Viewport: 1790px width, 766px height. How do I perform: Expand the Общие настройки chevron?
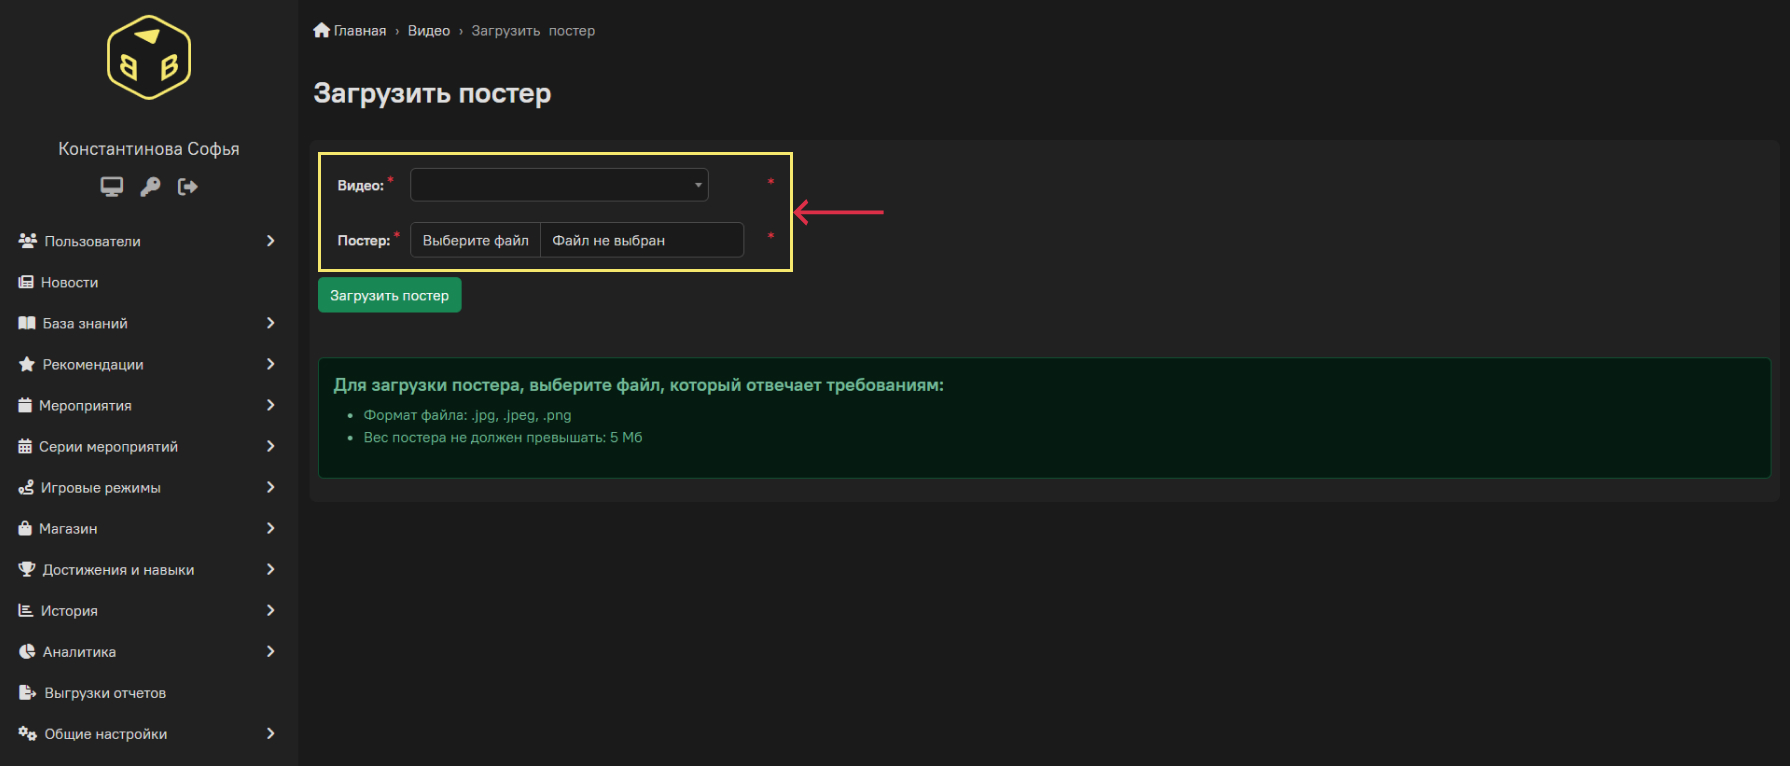coord(270,733)
